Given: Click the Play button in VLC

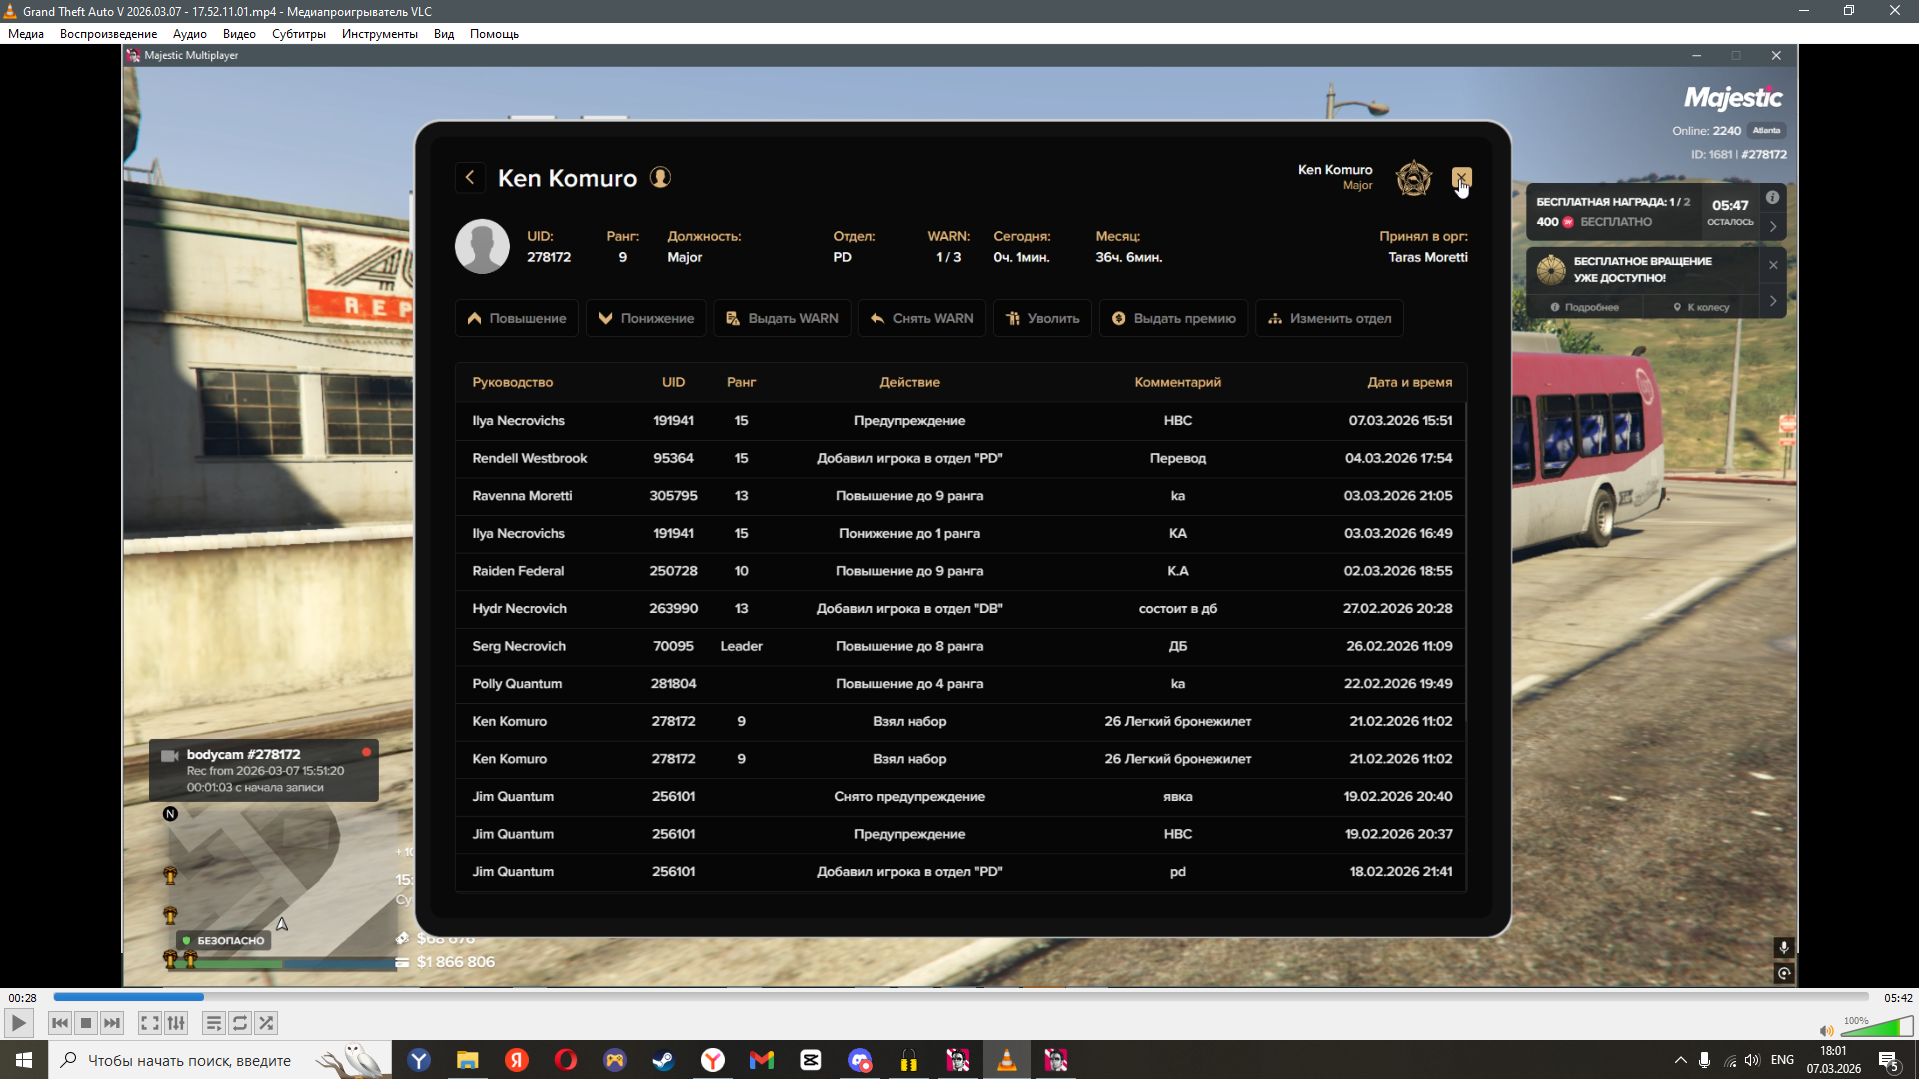Looking at the screenshot, I should [x=18, y=1023].
